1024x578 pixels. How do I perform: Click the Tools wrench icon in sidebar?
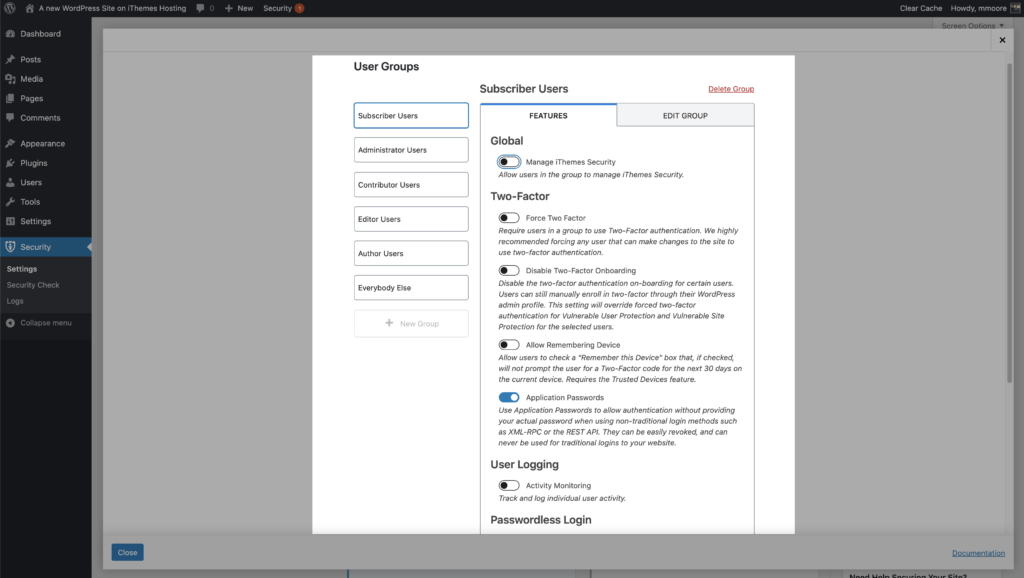[x=10, y=202]
